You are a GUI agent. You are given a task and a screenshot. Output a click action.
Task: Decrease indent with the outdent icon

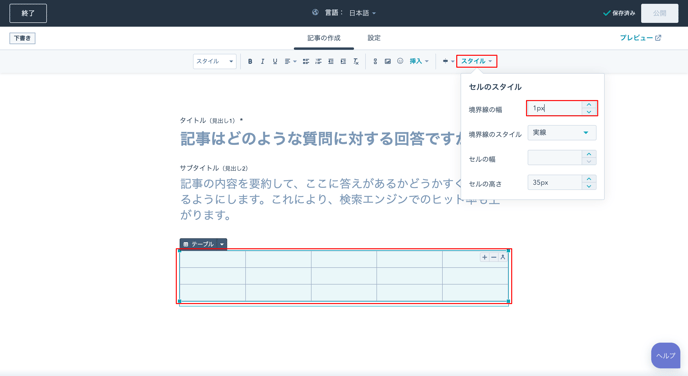(330, 61)
